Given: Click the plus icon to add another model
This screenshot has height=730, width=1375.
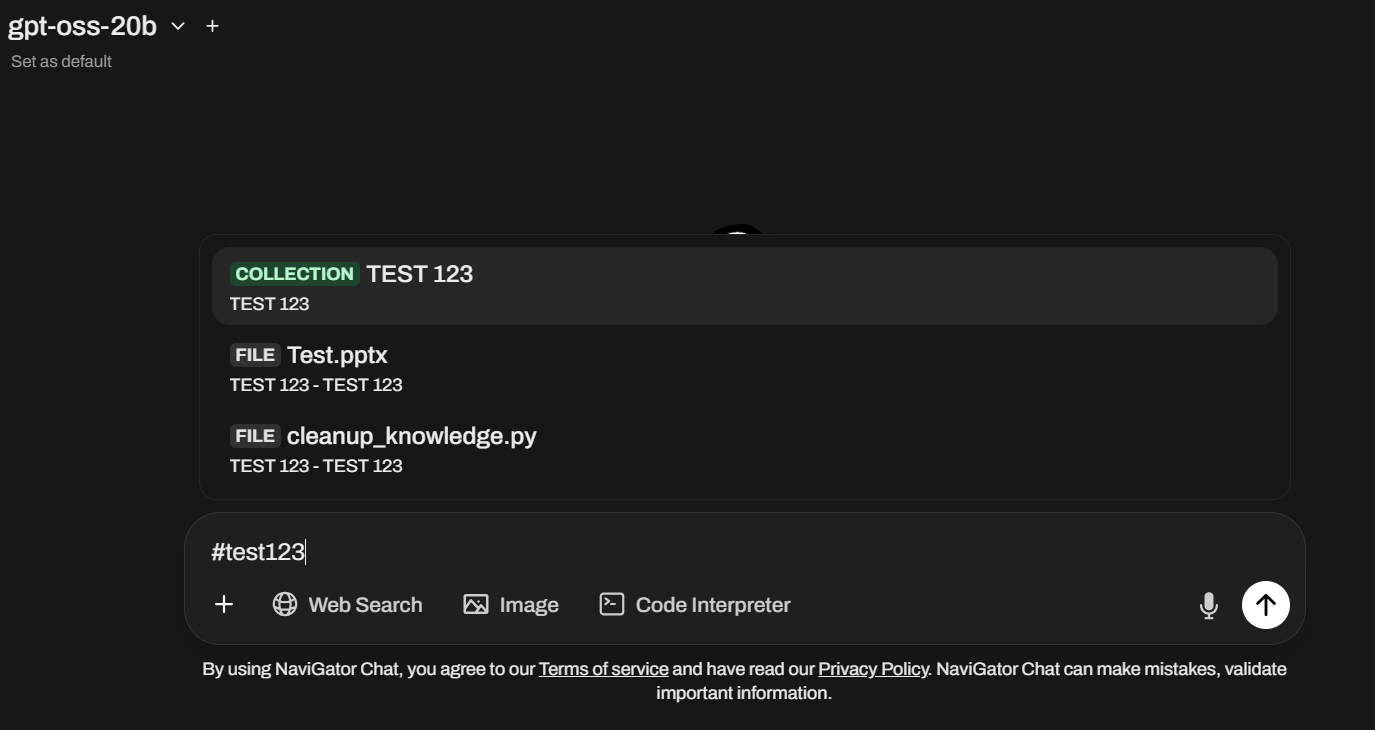Looking at the screenshot, I should point(212,27).
